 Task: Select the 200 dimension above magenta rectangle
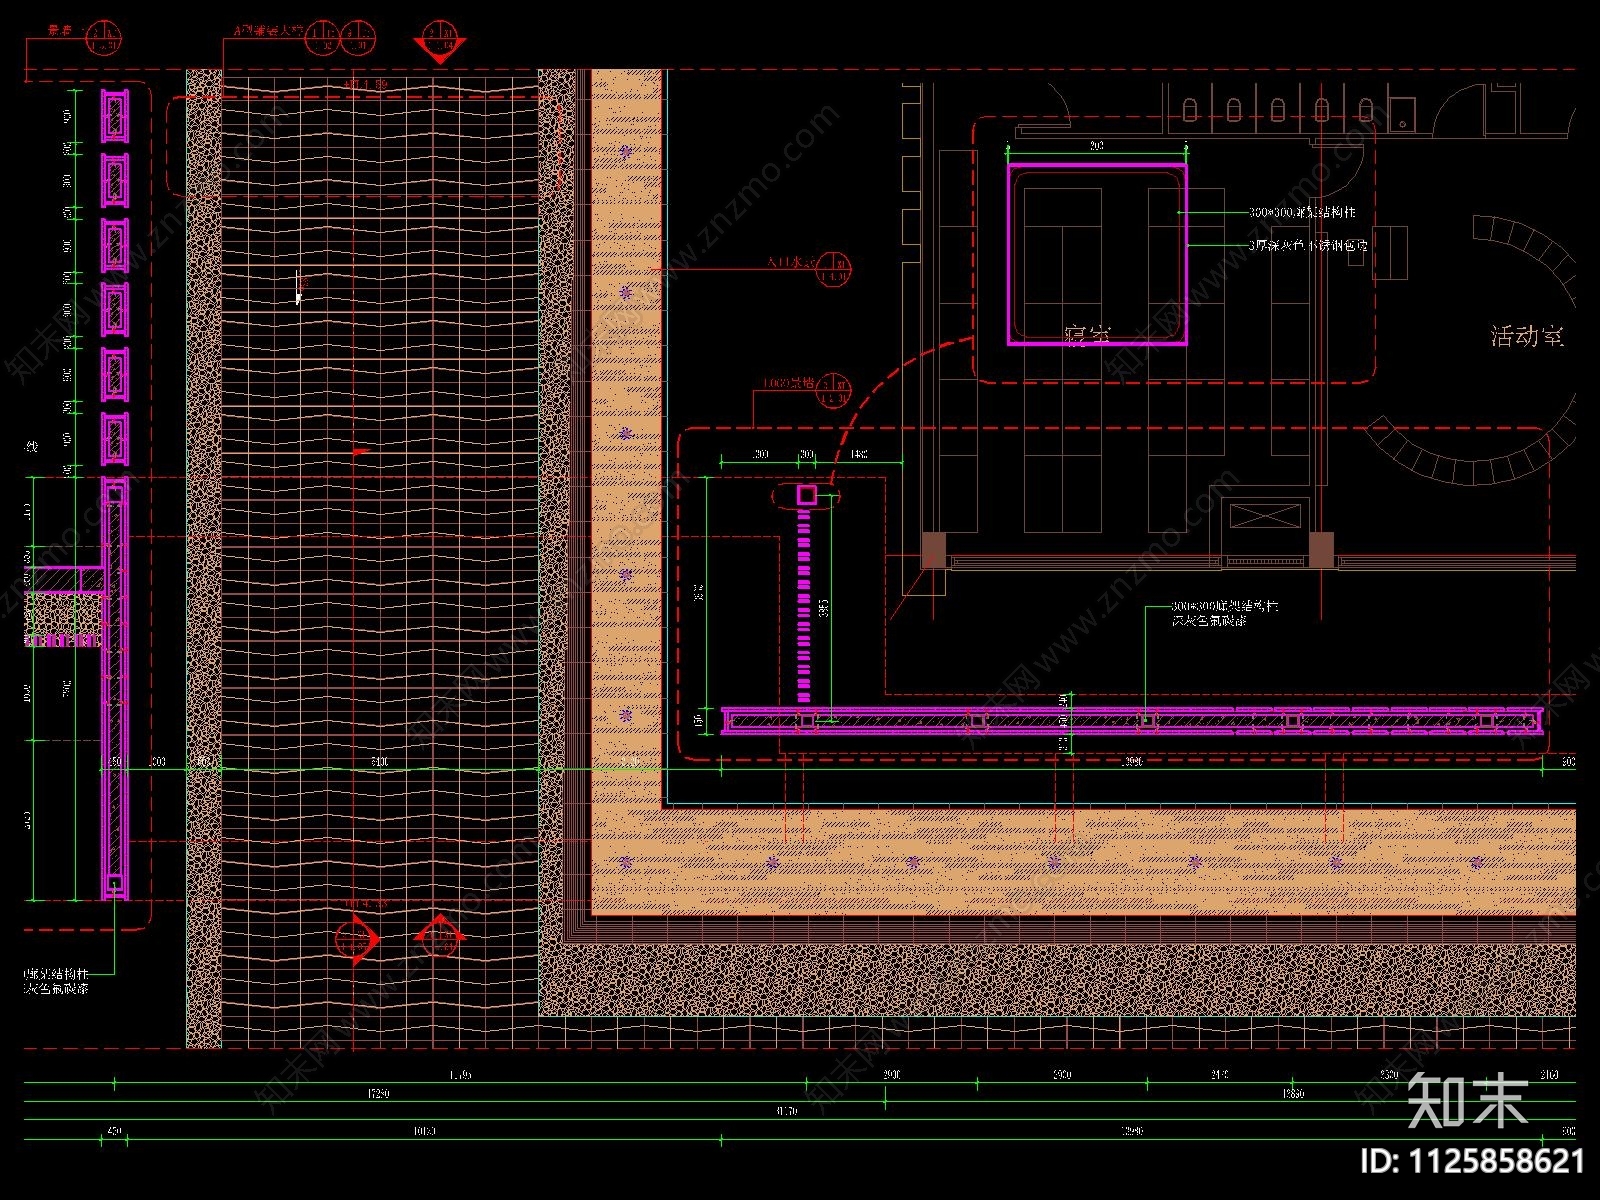1096,146
